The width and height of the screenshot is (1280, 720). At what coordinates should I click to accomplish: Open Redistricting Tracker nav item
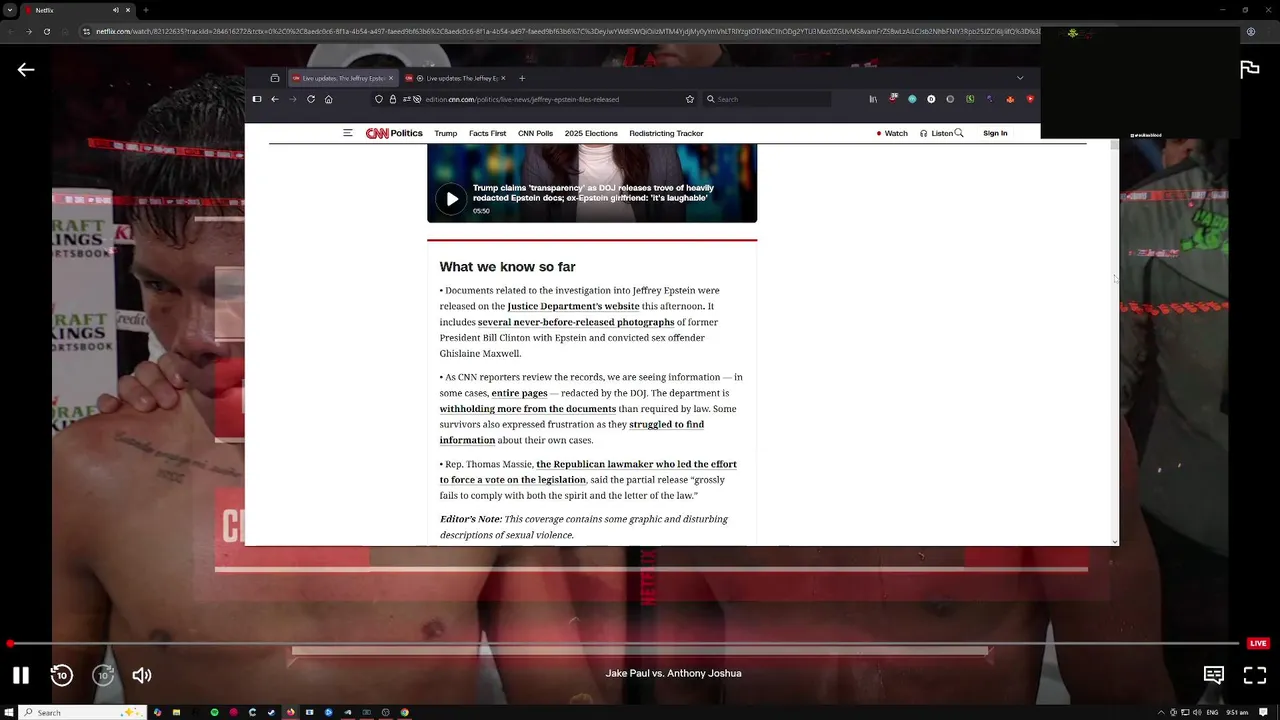click(x=666, y=133)
